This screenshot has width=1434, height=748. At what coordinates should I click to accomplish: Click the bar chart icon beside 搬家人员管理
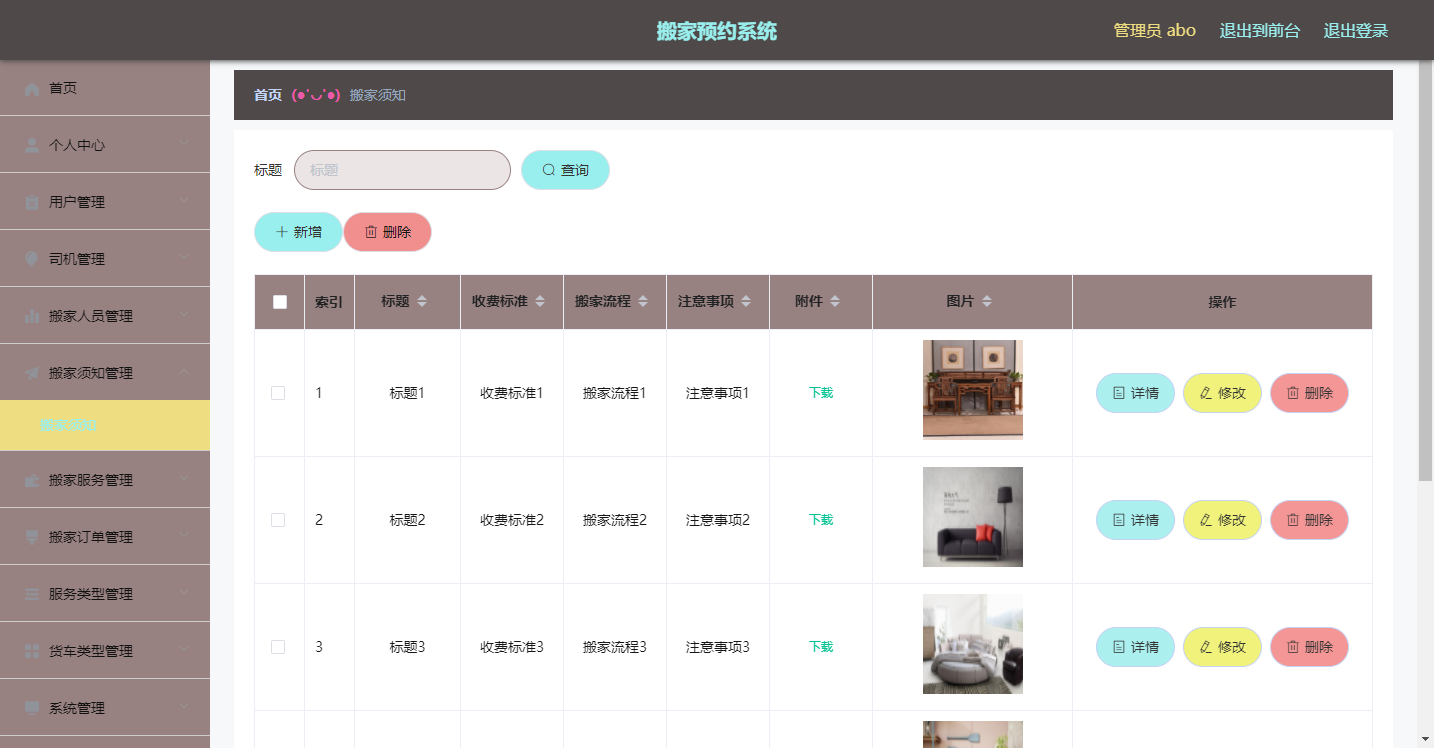[x=32, y=317]
